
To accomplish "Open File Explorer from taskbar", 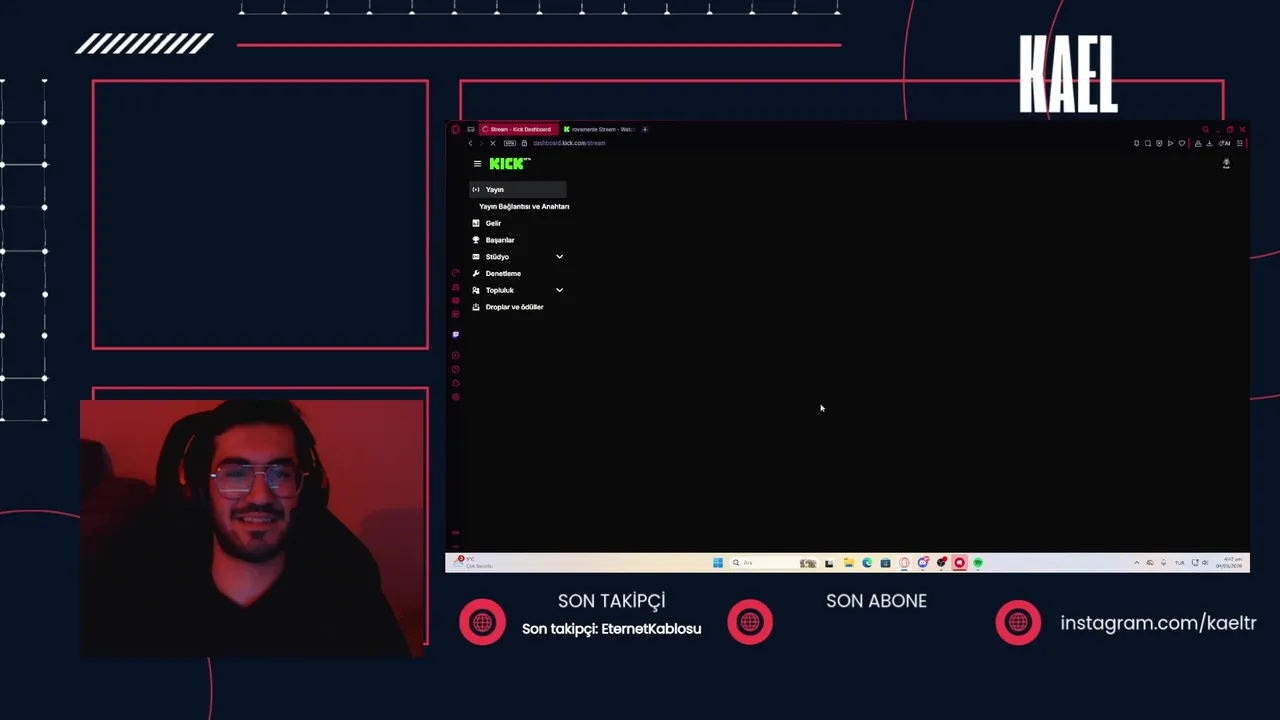I will click(849, 563).
